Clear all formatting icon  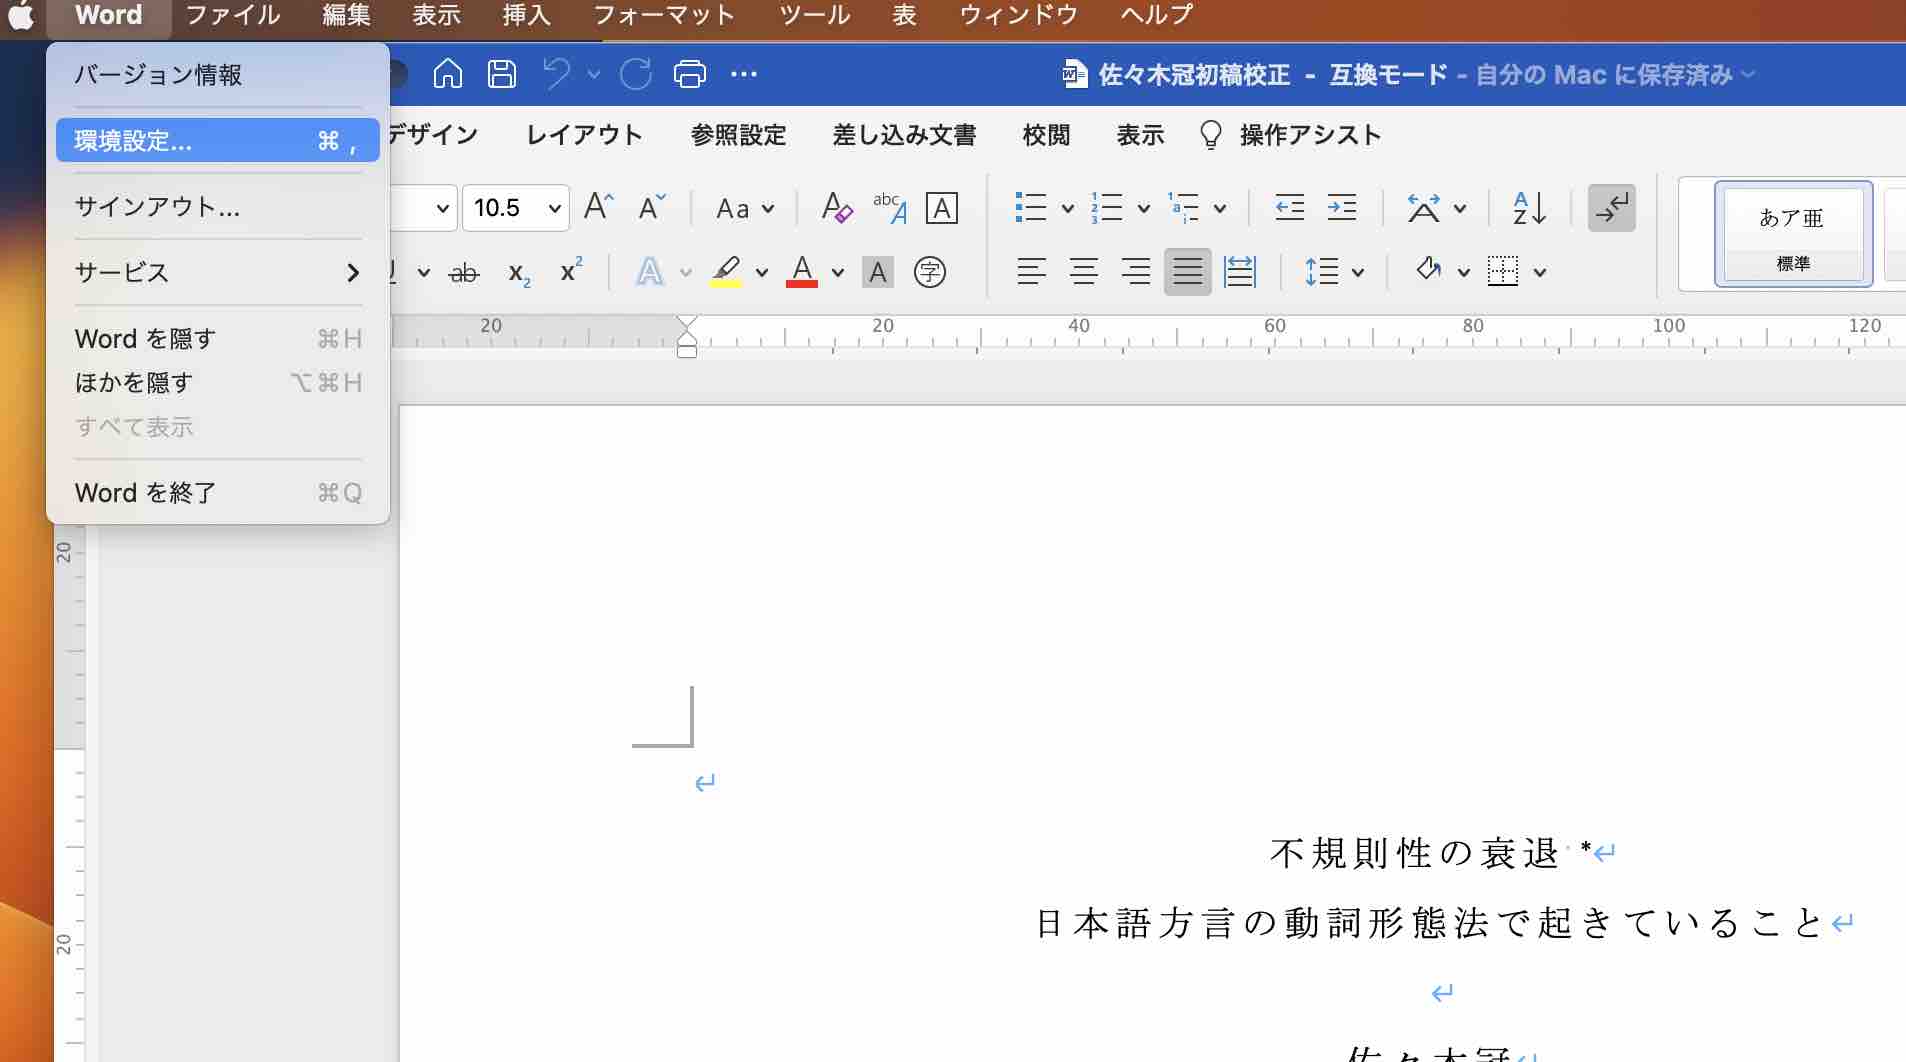(836, 207)
